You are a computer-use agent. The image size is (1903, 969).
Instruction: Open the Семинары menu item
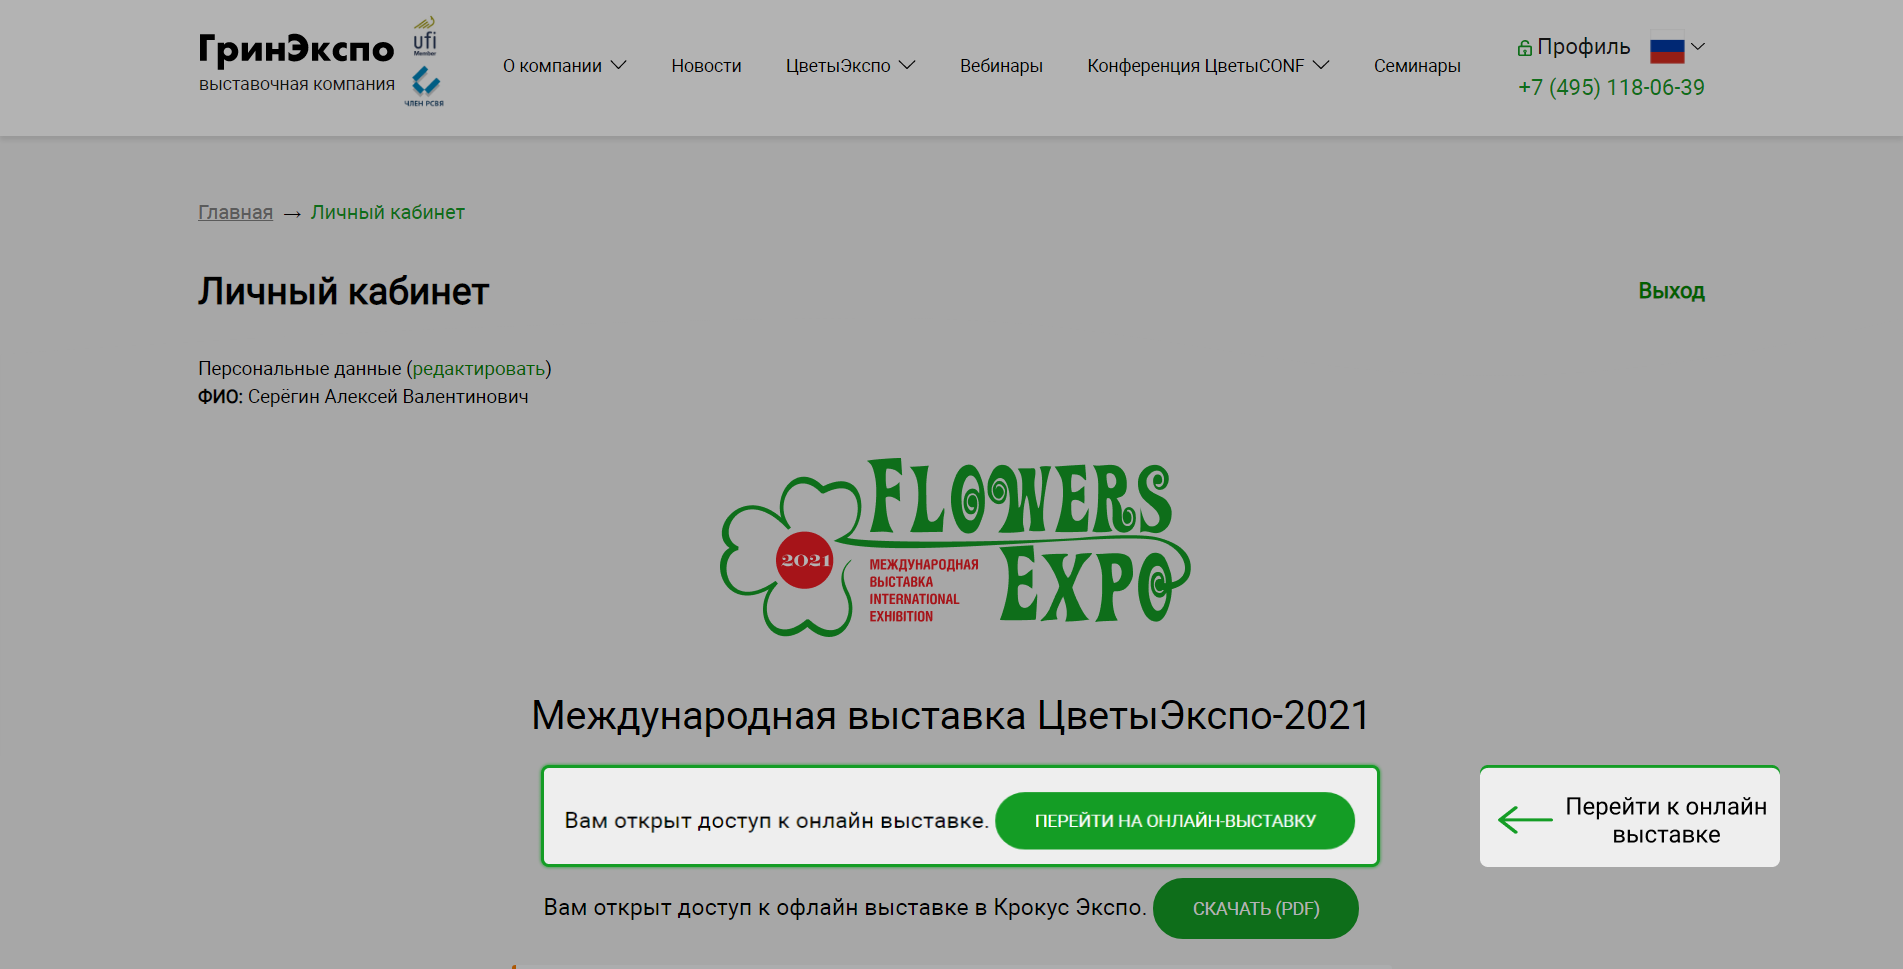1417,66
